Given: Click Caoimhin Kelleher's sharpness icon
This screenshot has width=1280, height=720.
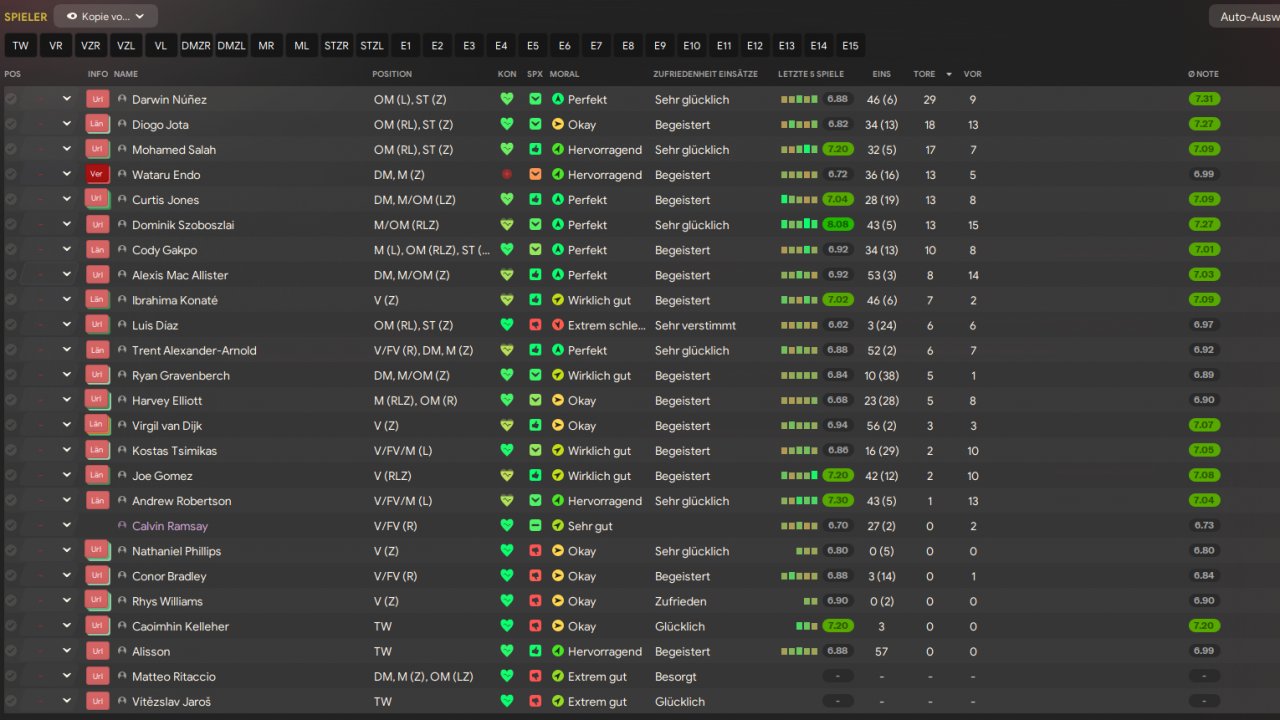Looking at the screenshot, I should coord(535,626).
